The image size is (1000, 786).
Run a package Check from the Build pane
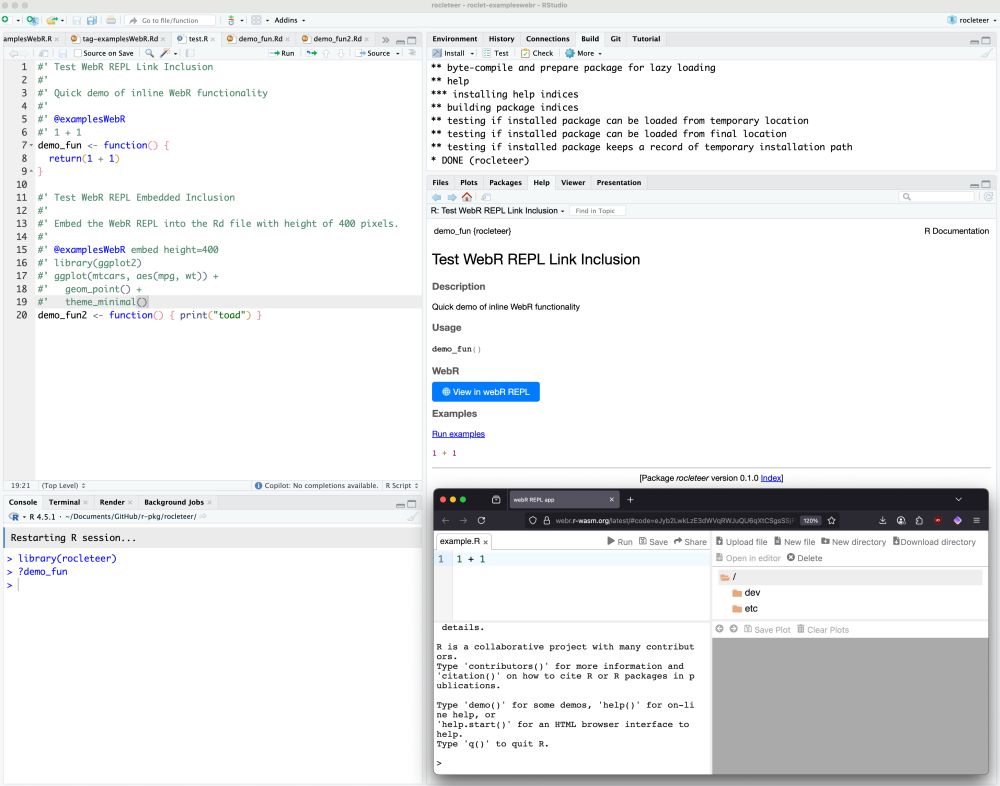[532, 53]
